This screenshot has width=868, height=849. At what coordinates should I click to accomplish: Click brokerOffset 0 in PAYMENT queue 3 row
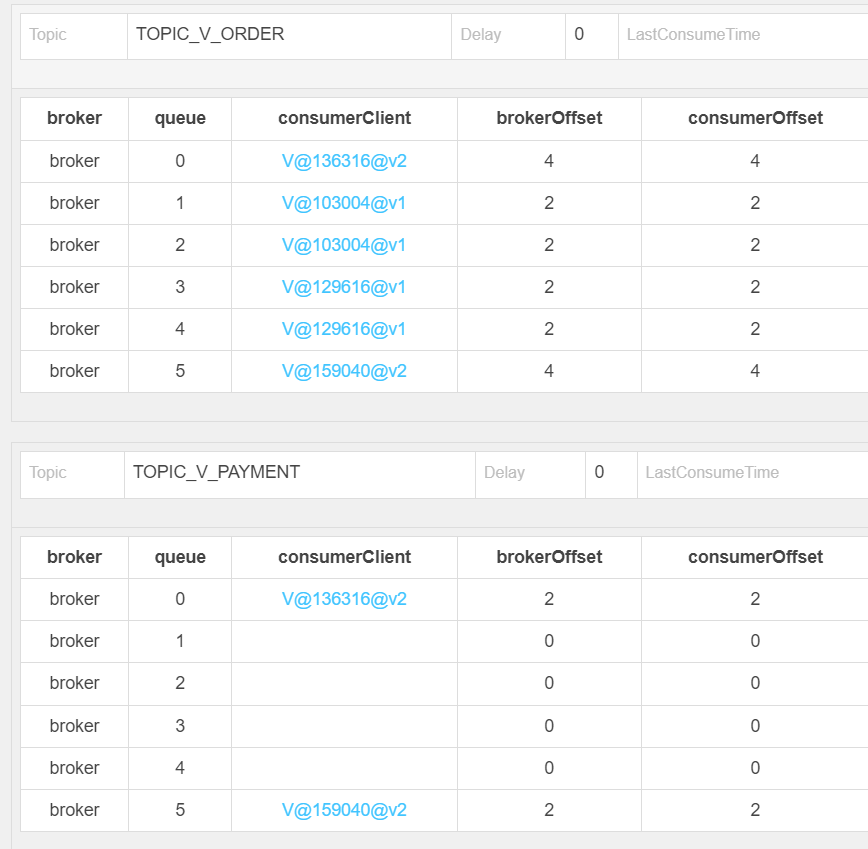pyautogui.click(x=549, y=726)
